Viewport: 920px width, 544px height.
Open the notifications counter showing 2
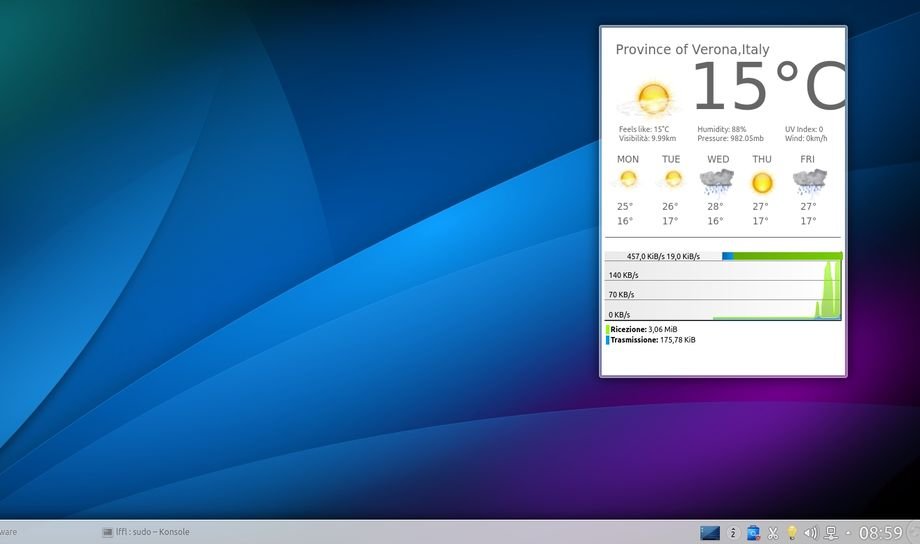point(733,533)
